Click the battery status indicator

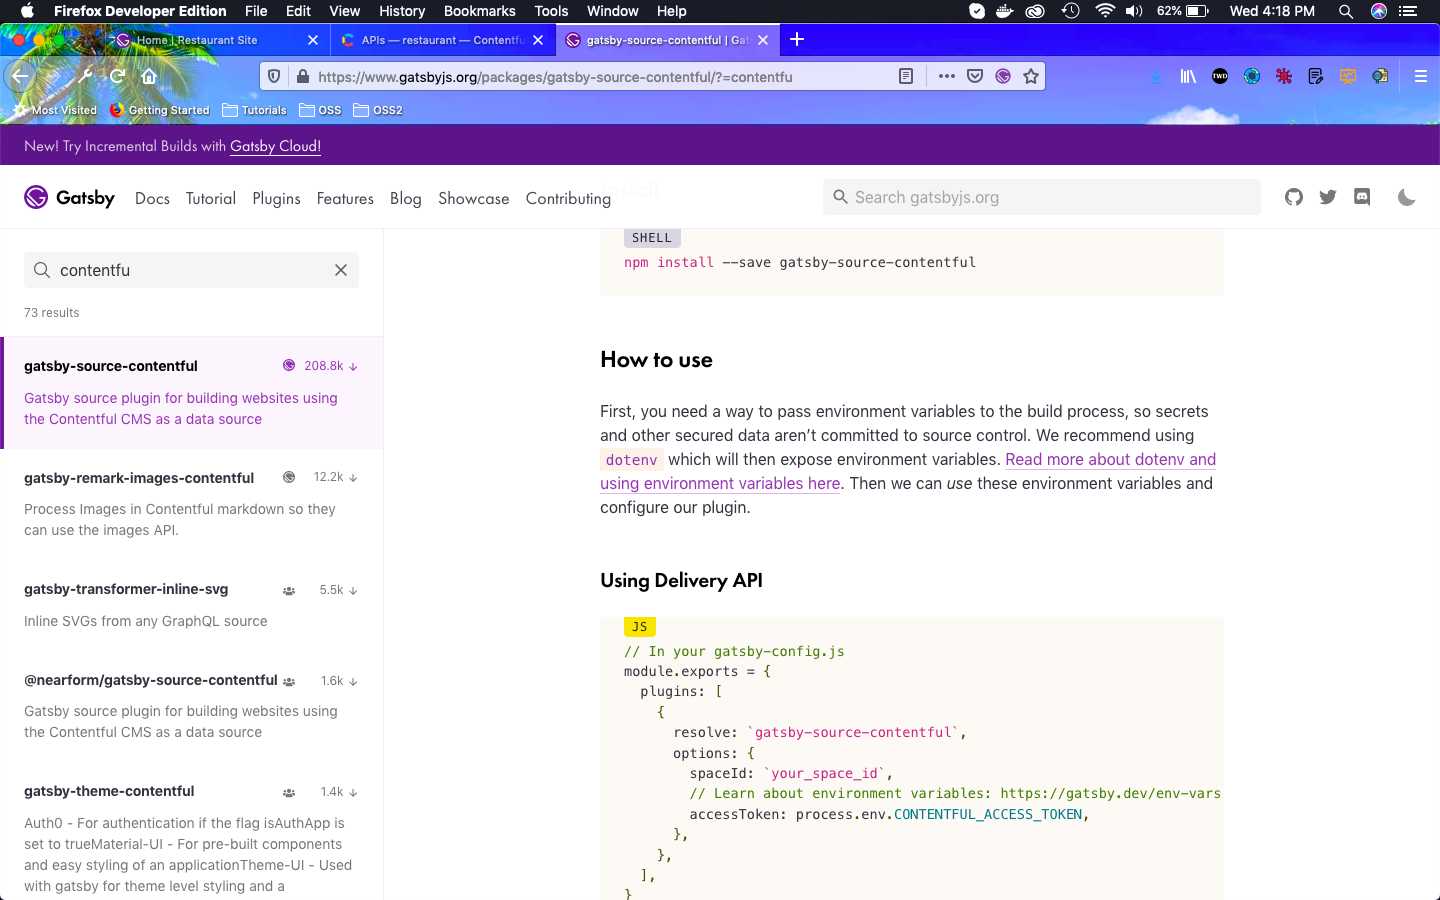coord(1183,11)
